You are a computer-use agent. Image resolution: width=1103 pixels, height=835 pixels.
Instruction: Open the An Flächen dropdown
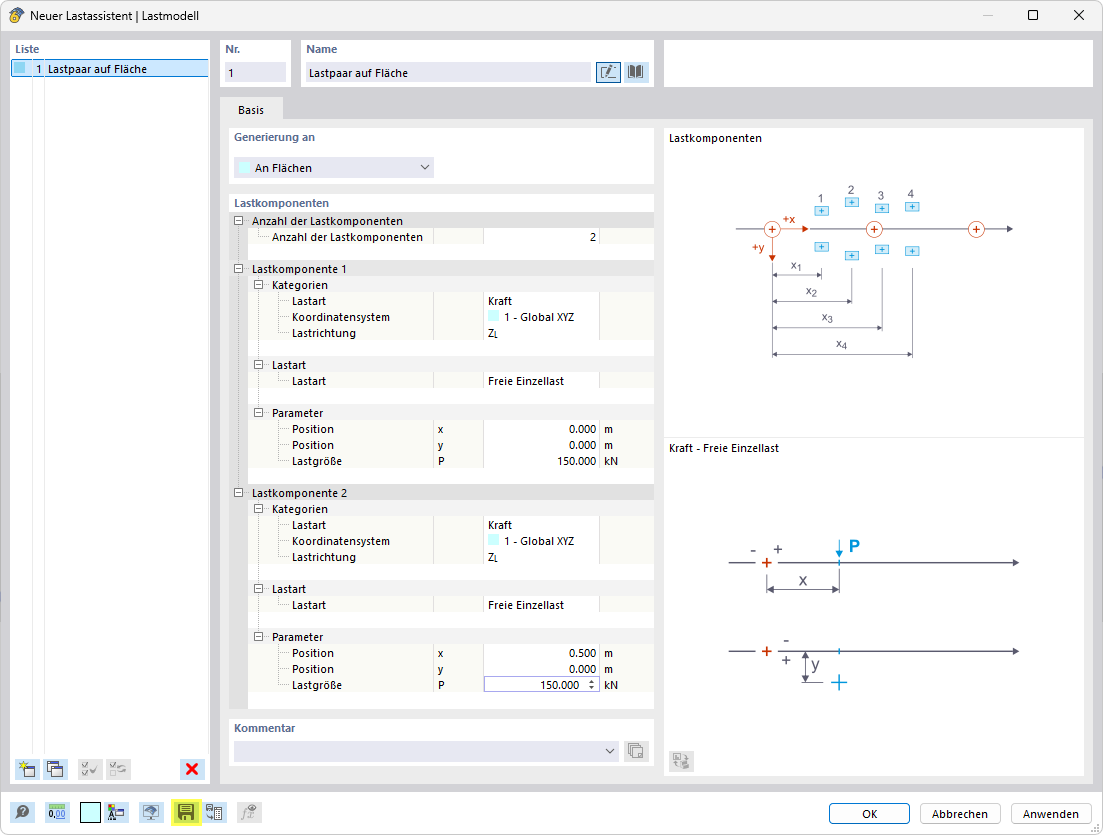pyautogui.click(x=334, y=167)
